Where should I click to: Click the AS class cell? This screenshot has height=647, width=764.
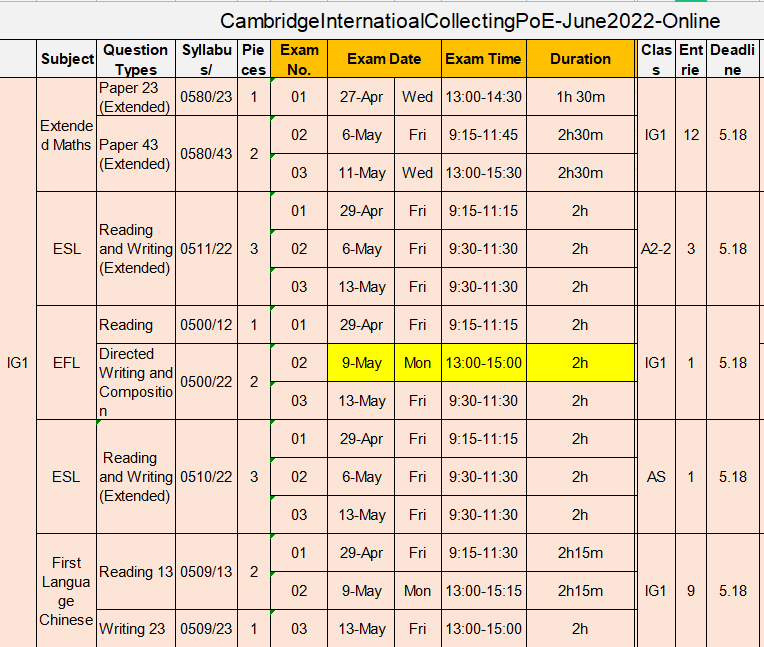pyautogui.click(x=656, y=477)
